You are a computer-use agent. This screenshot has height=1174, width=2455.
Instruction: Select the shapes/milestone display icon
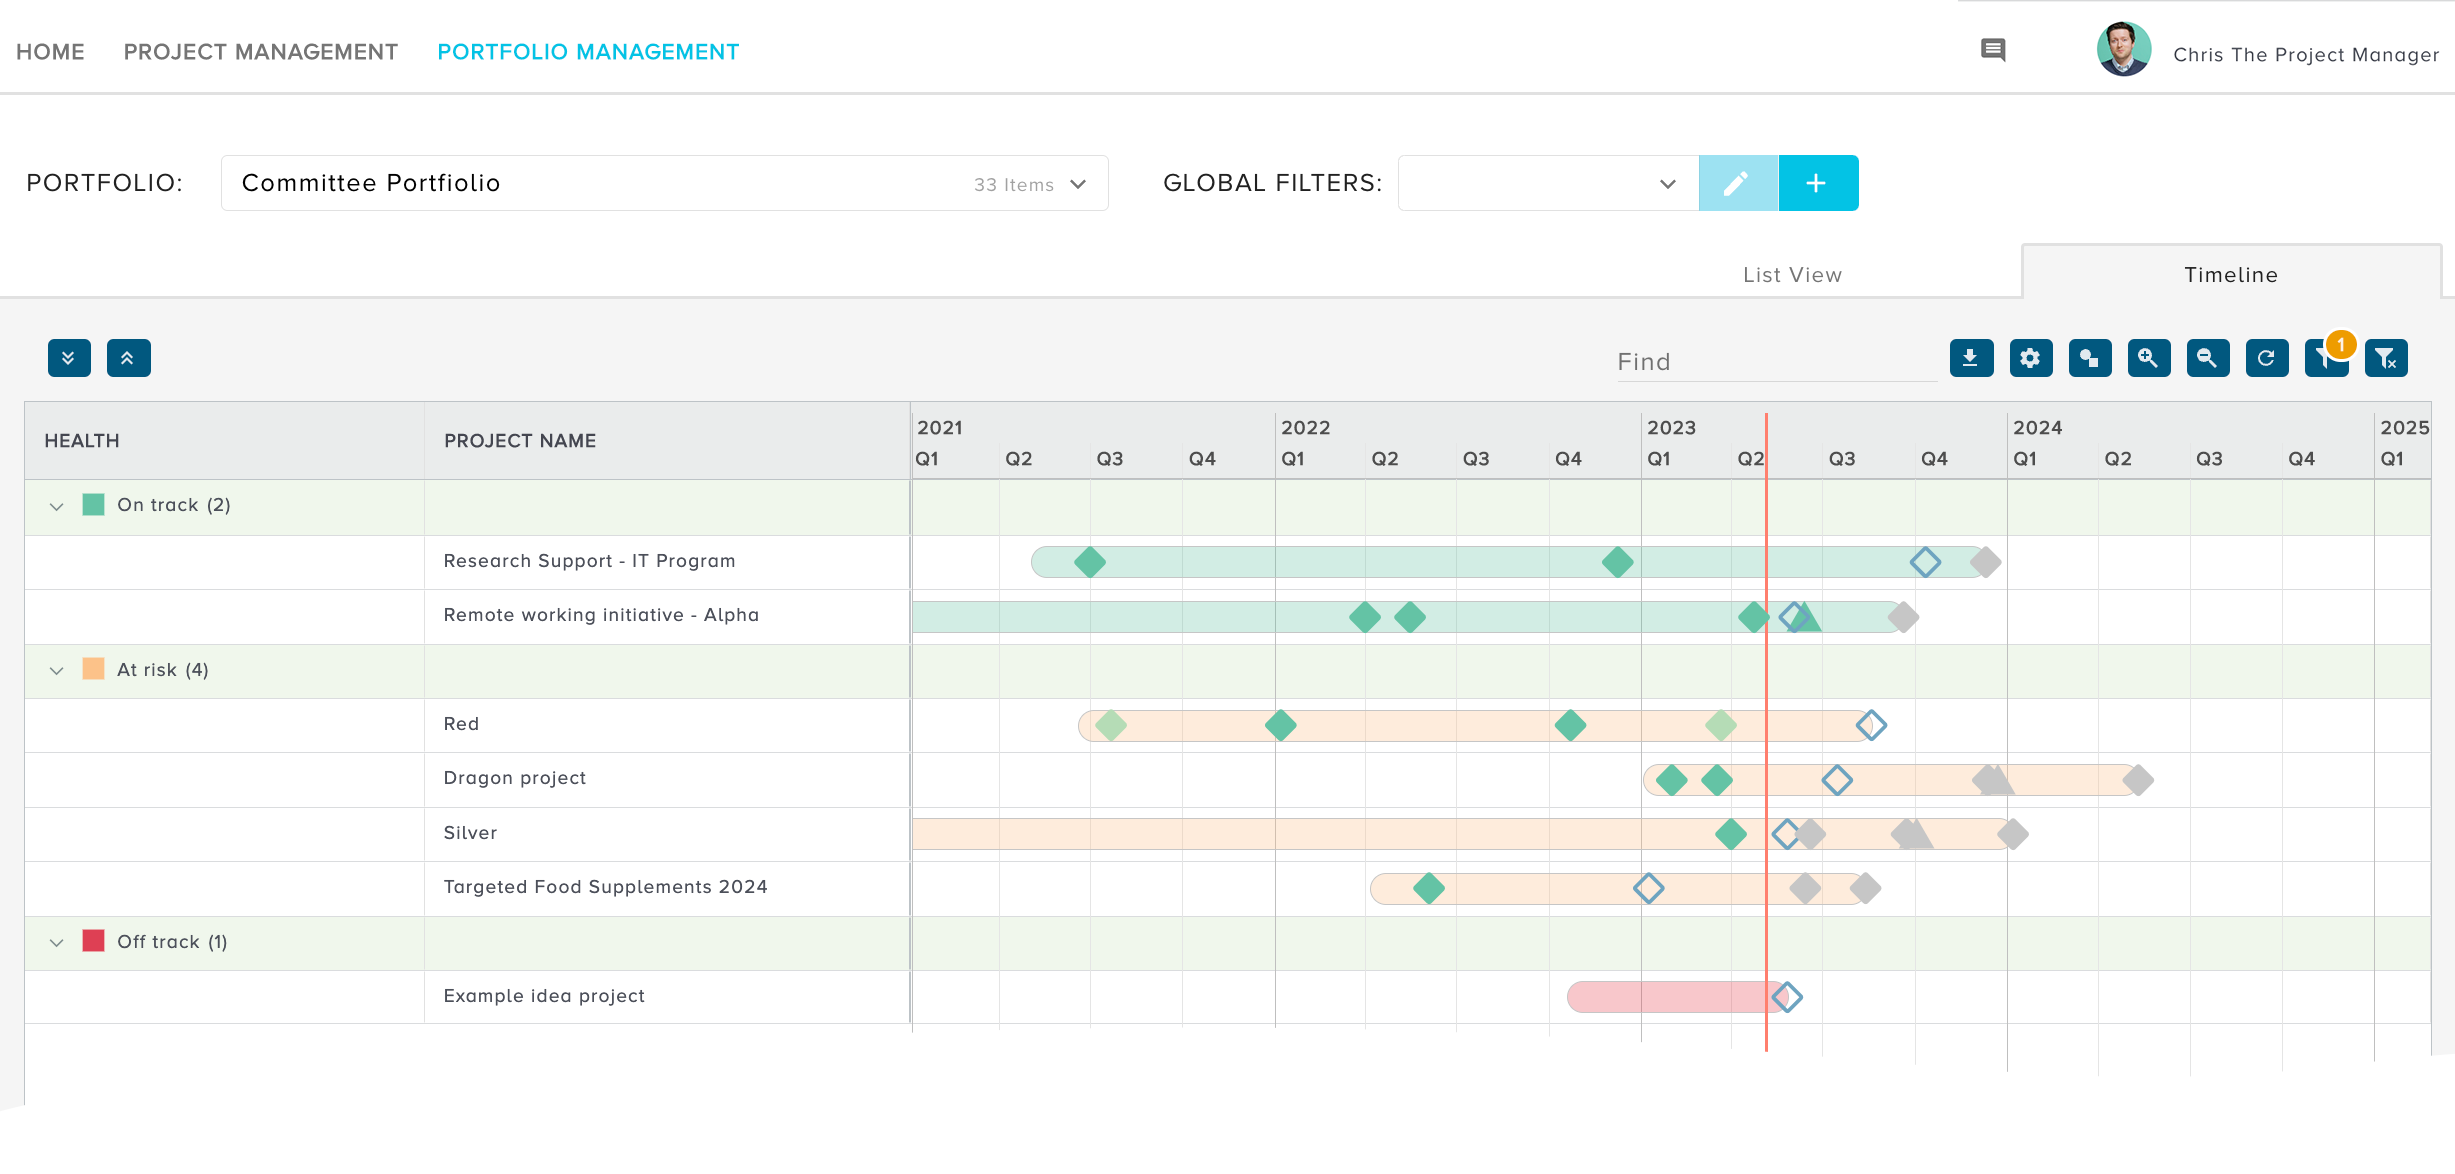click(2089, 358)
